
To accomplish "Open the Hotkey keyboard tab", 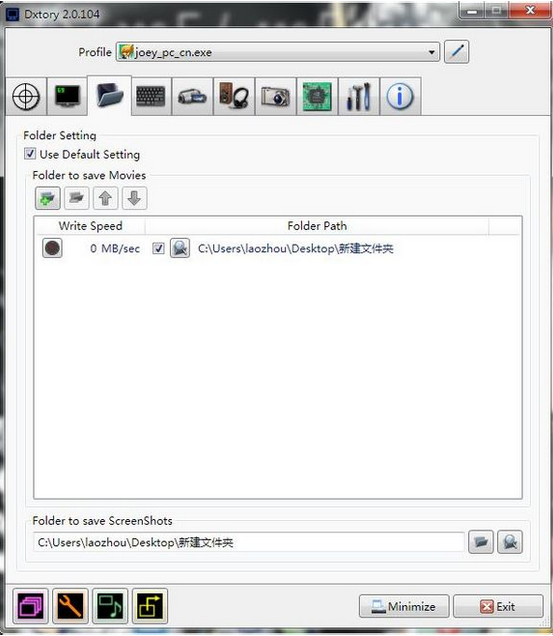I will click(151, 97).
